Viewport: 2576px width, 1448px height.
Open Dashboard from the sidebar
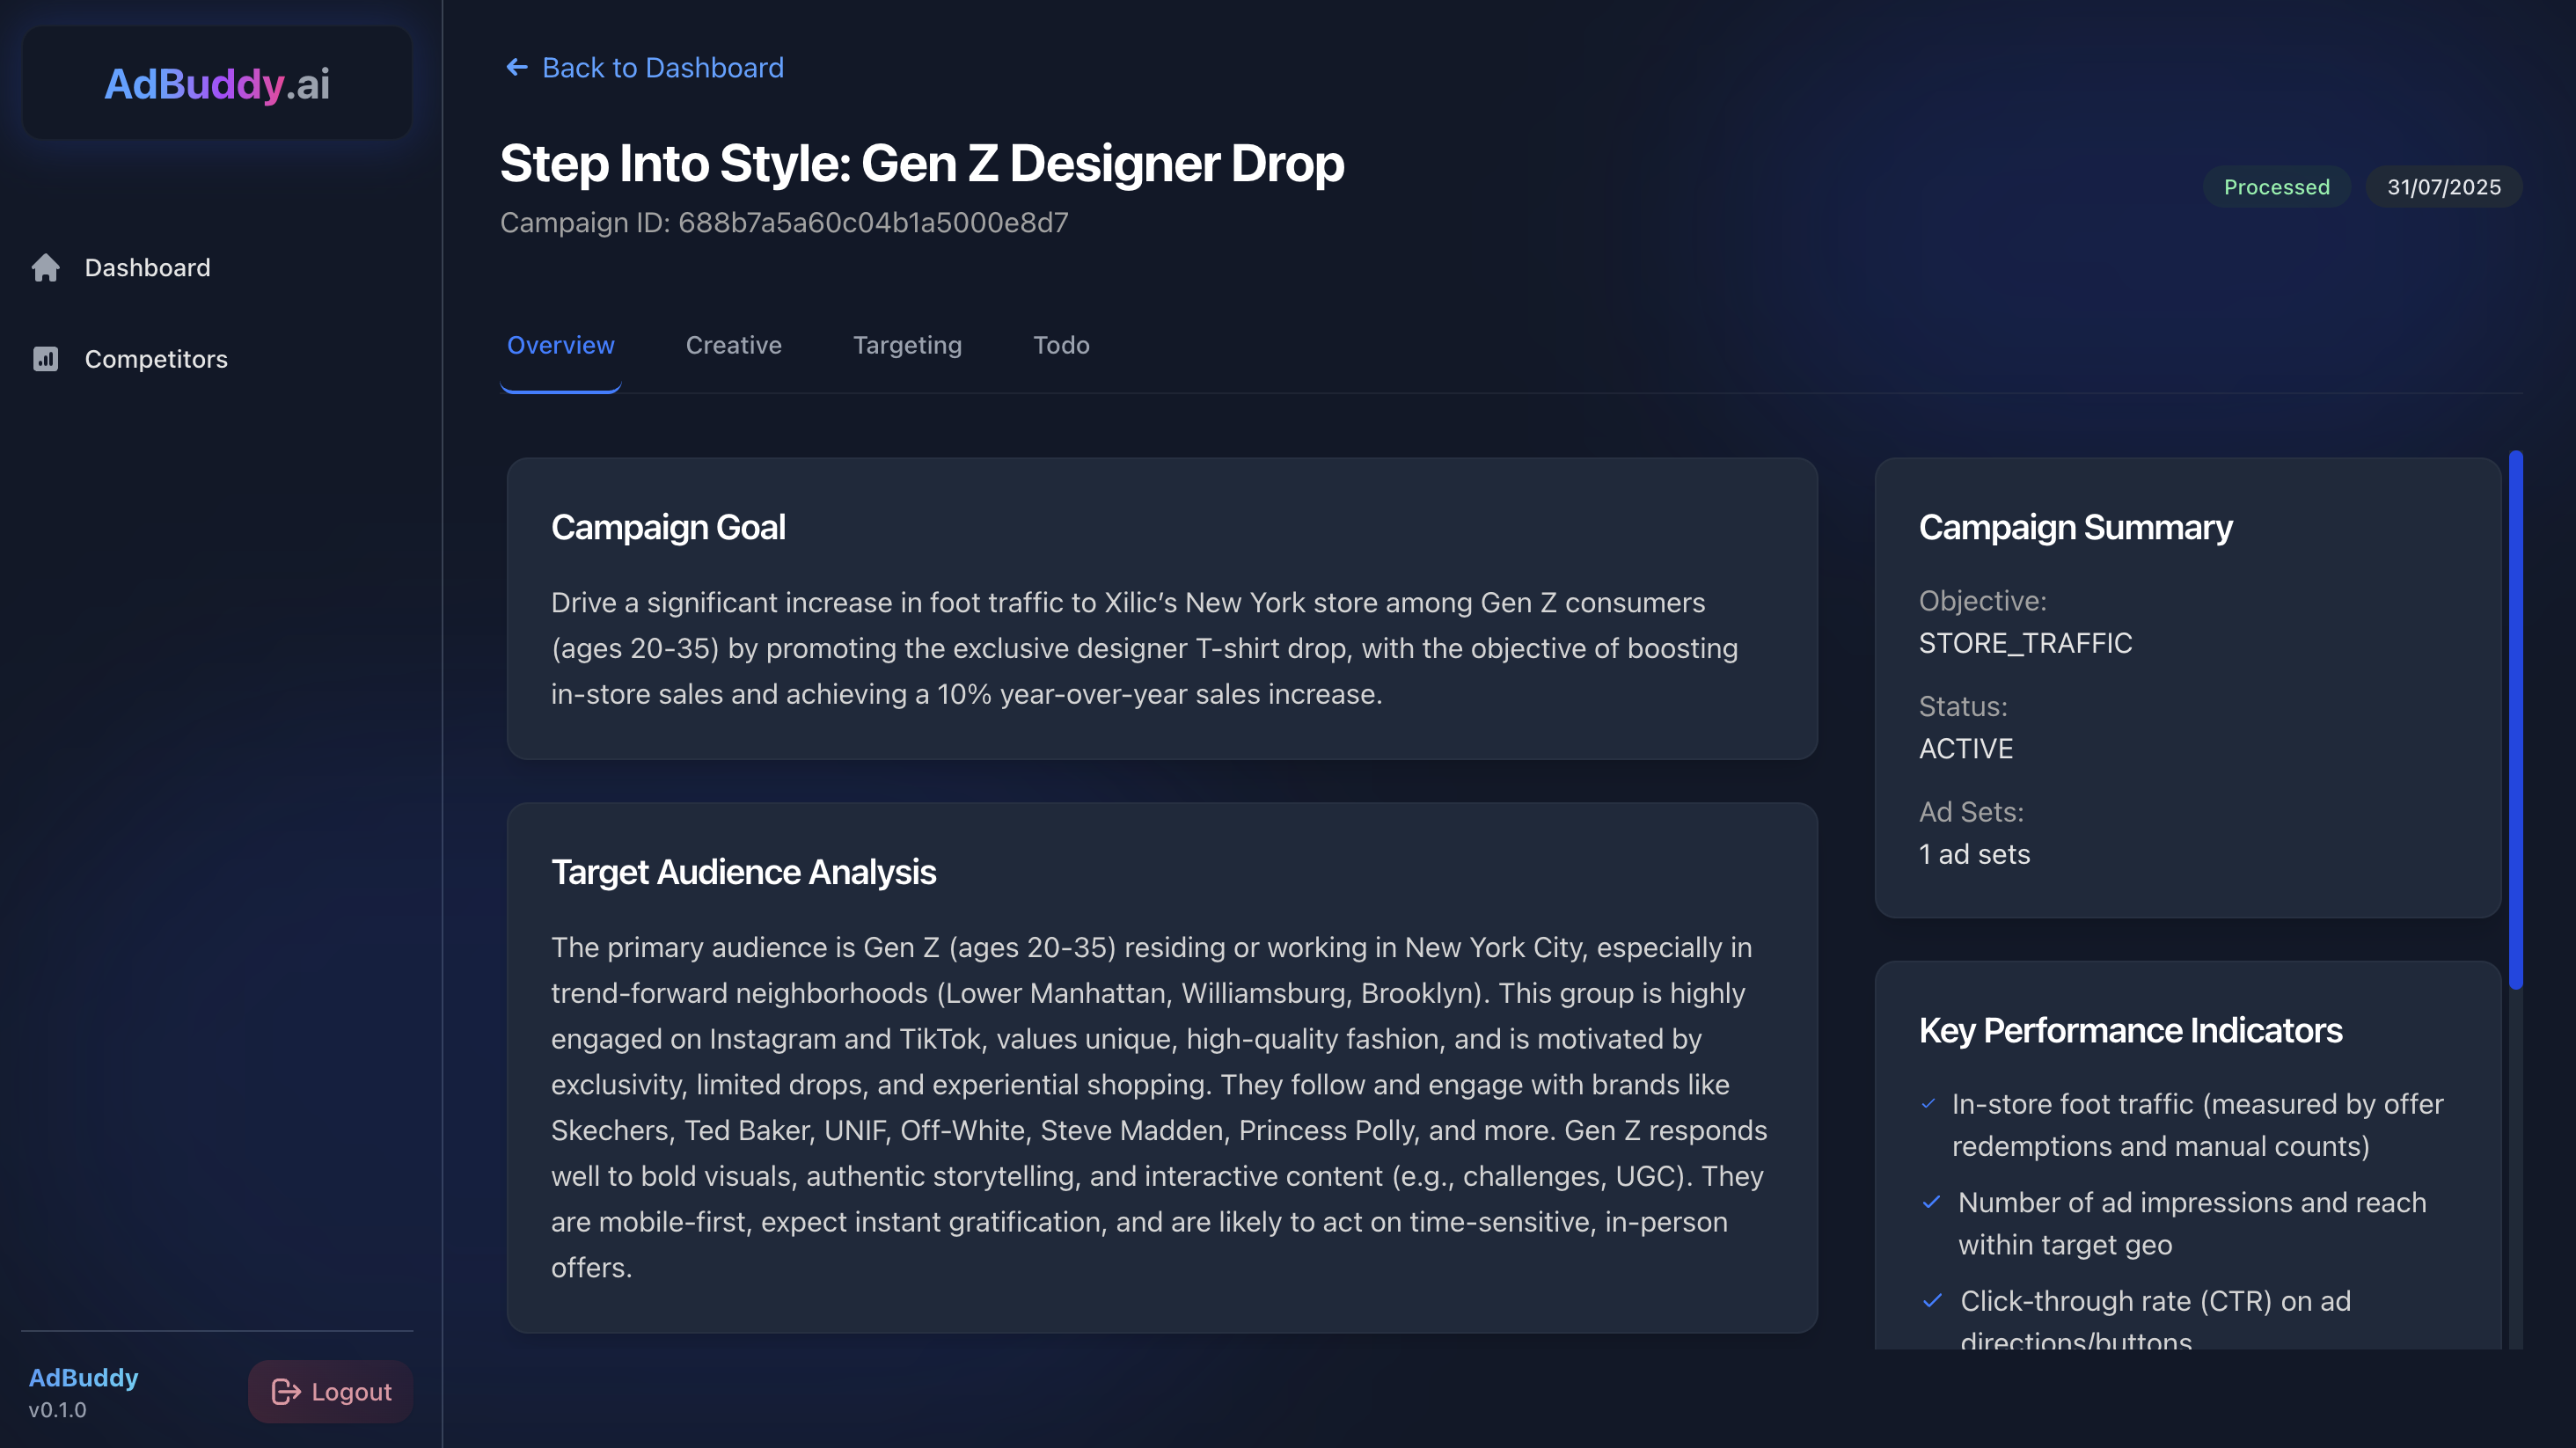pos(147,267)
